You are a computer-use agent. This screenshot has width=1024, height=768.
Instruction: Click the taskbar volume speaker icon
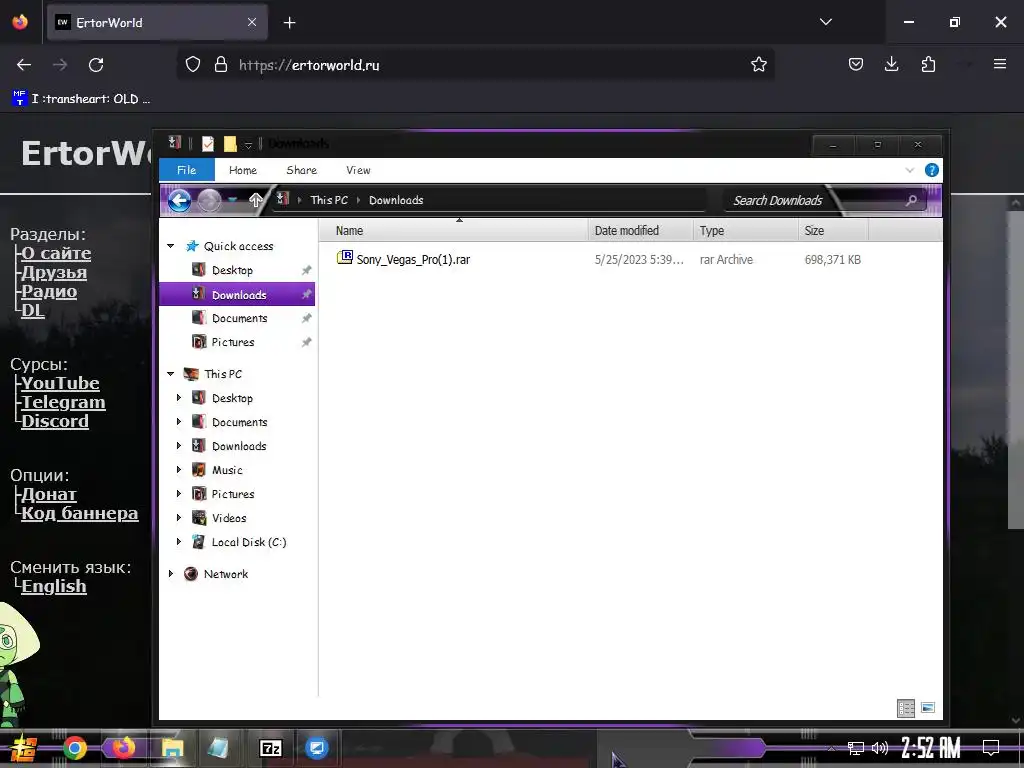(880, 748)
